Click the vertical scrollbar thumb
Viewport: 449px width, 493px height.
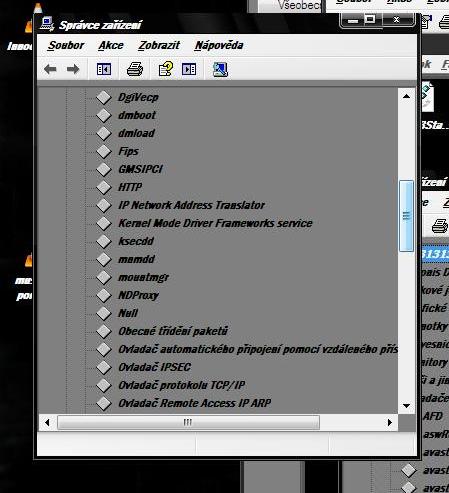pos(406,216)
